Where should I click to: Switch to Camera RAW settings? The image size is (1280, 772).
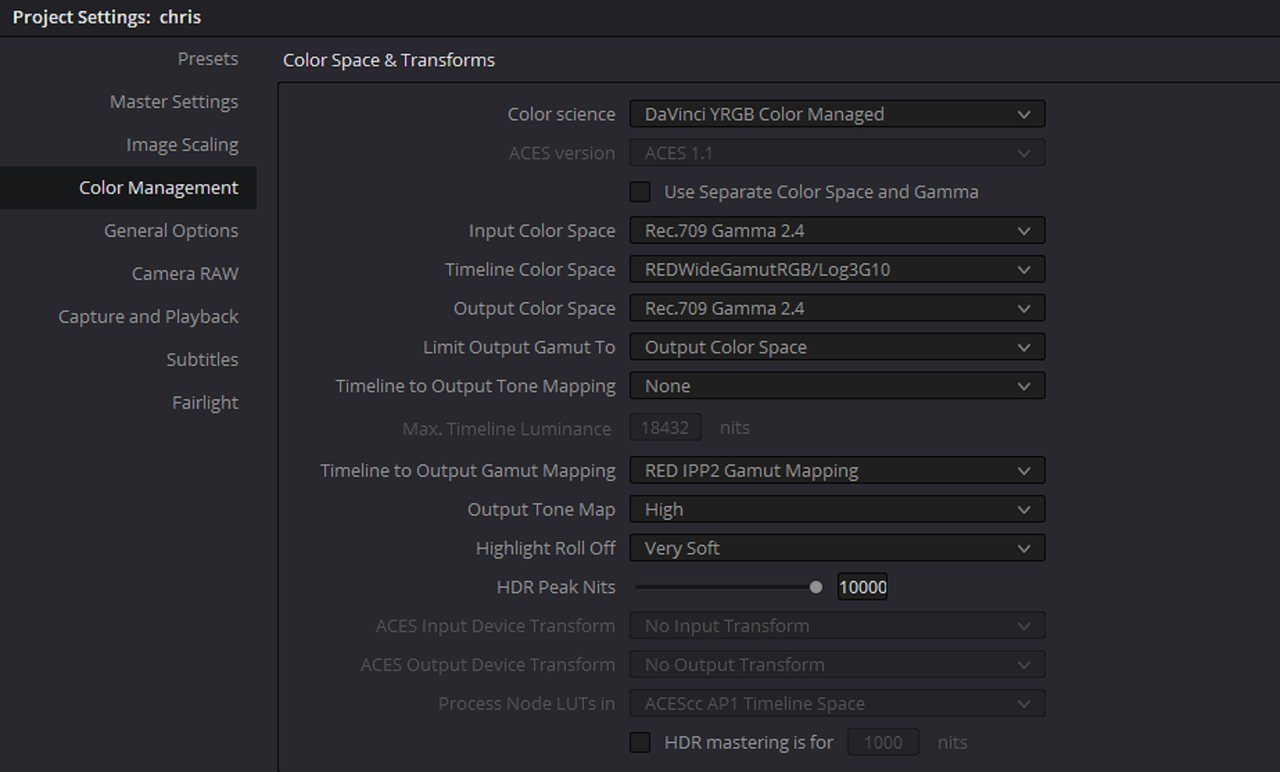[185, 274]
